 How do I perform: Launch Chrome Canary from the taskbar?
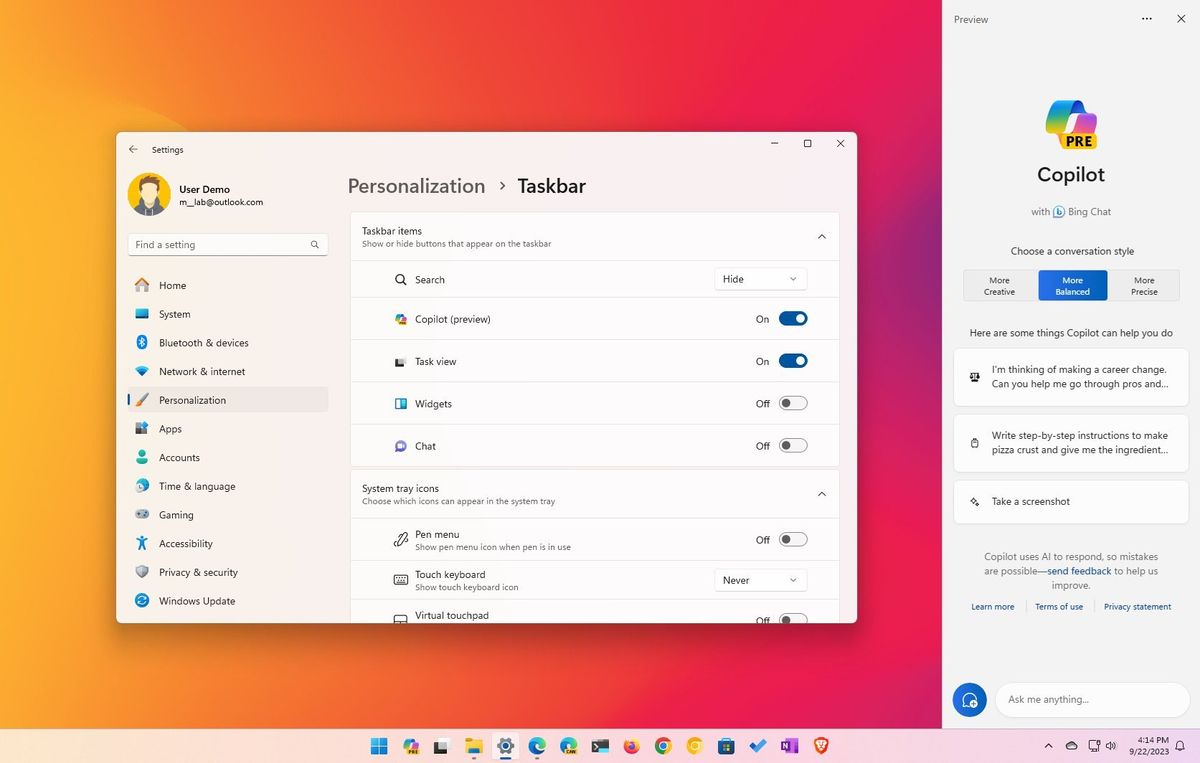pyautogui.click(x=695, y=746)
